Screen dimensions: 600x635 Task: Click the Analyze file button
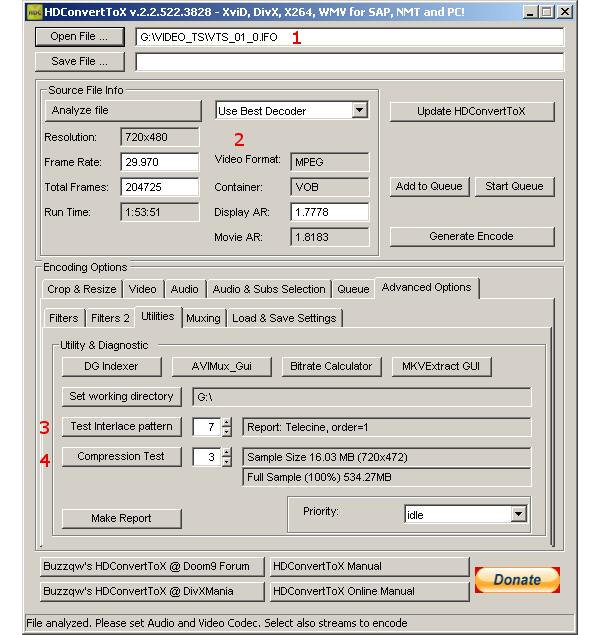123,111
